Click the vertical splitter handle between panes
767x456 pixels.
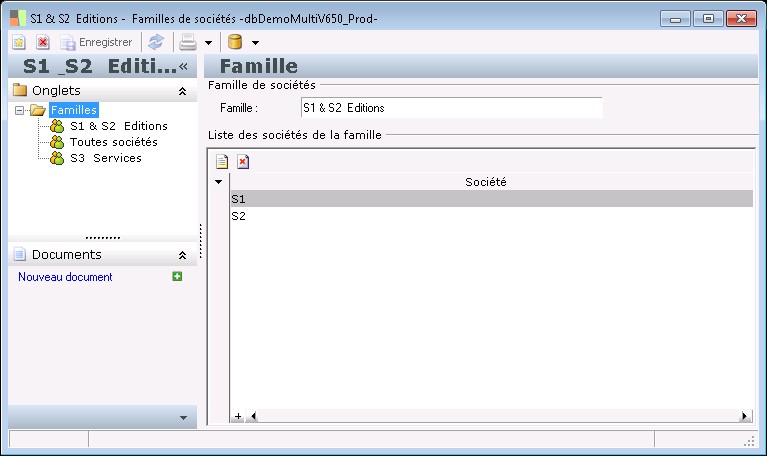click(x=201, y=241)
